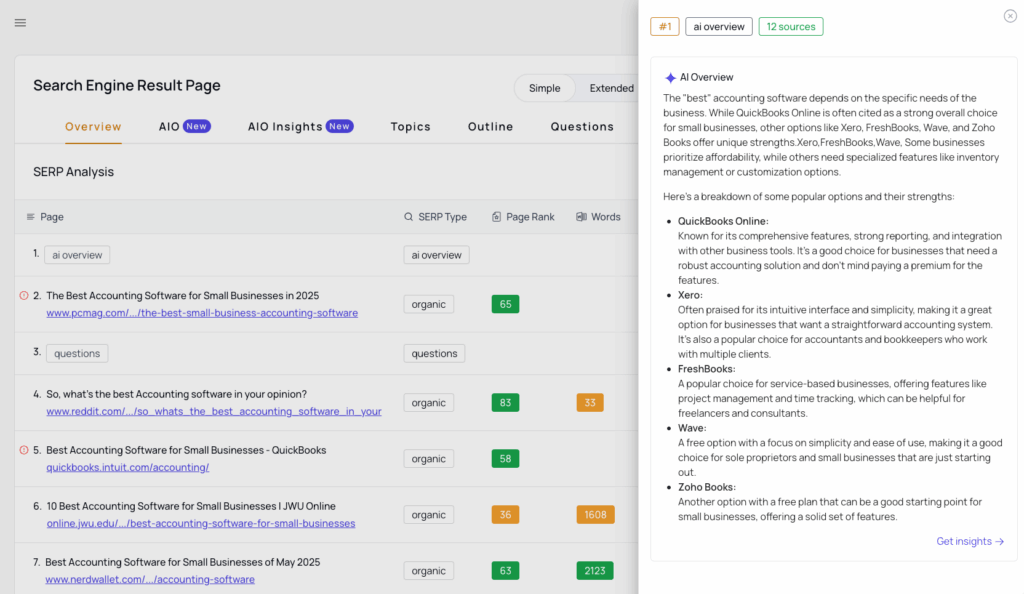The height and width of the screenshot is (594, 1024).
Task: Click the Words column icon
Action: [581, 217]
